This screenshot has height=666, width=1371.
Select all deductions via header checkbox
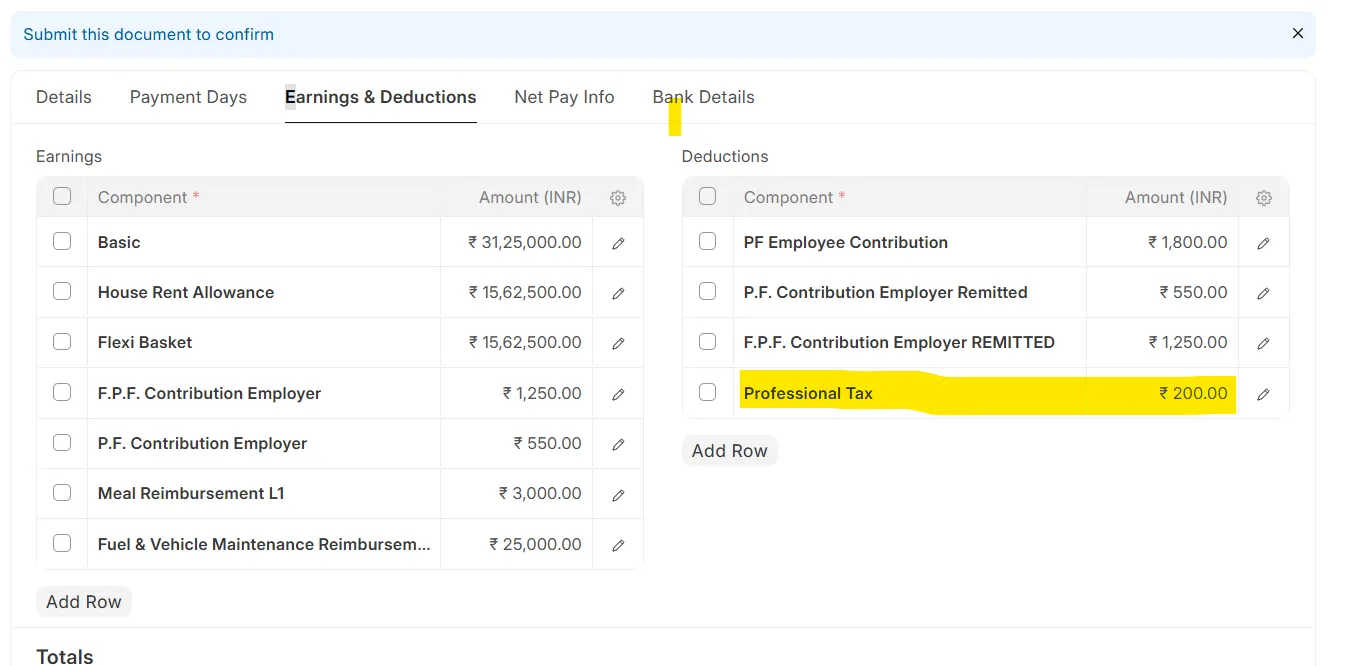(708, 196)
